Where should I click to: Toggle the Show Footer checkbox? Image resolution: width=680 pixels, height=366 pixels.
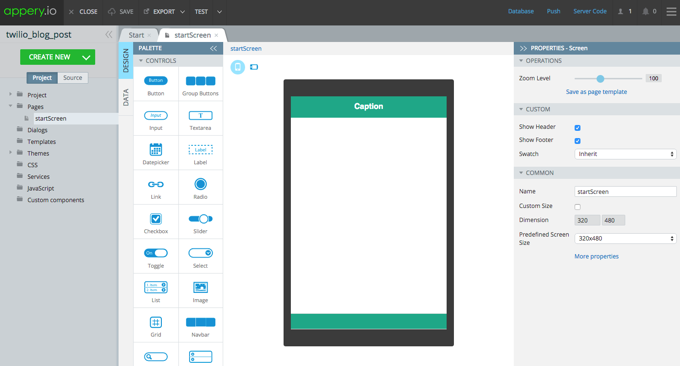click(x=578, y=141)
